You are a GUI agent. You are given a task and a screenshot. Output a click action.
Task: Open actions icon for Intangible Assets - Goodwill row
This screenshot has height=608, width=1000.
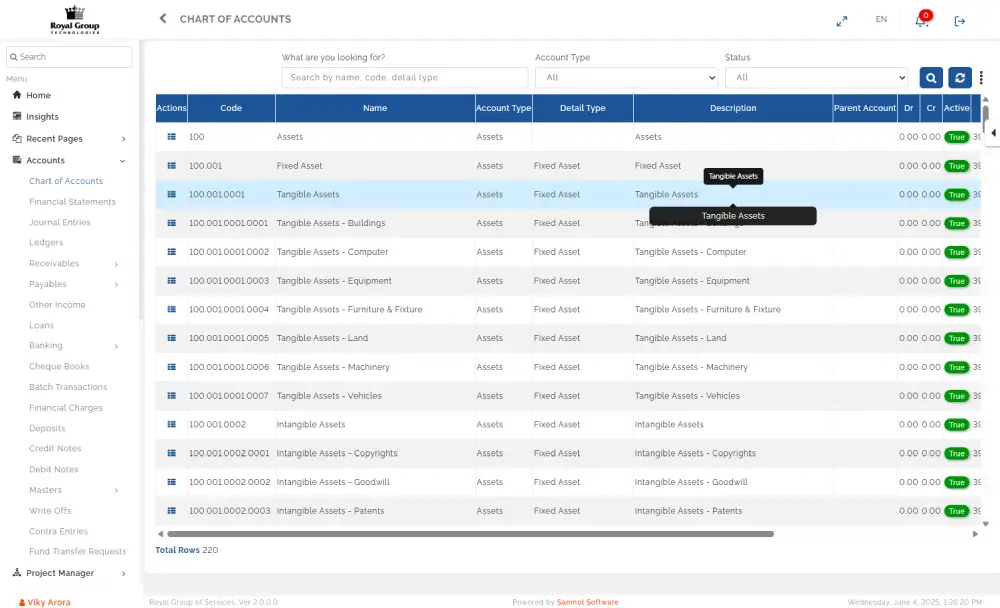(171, 482)
